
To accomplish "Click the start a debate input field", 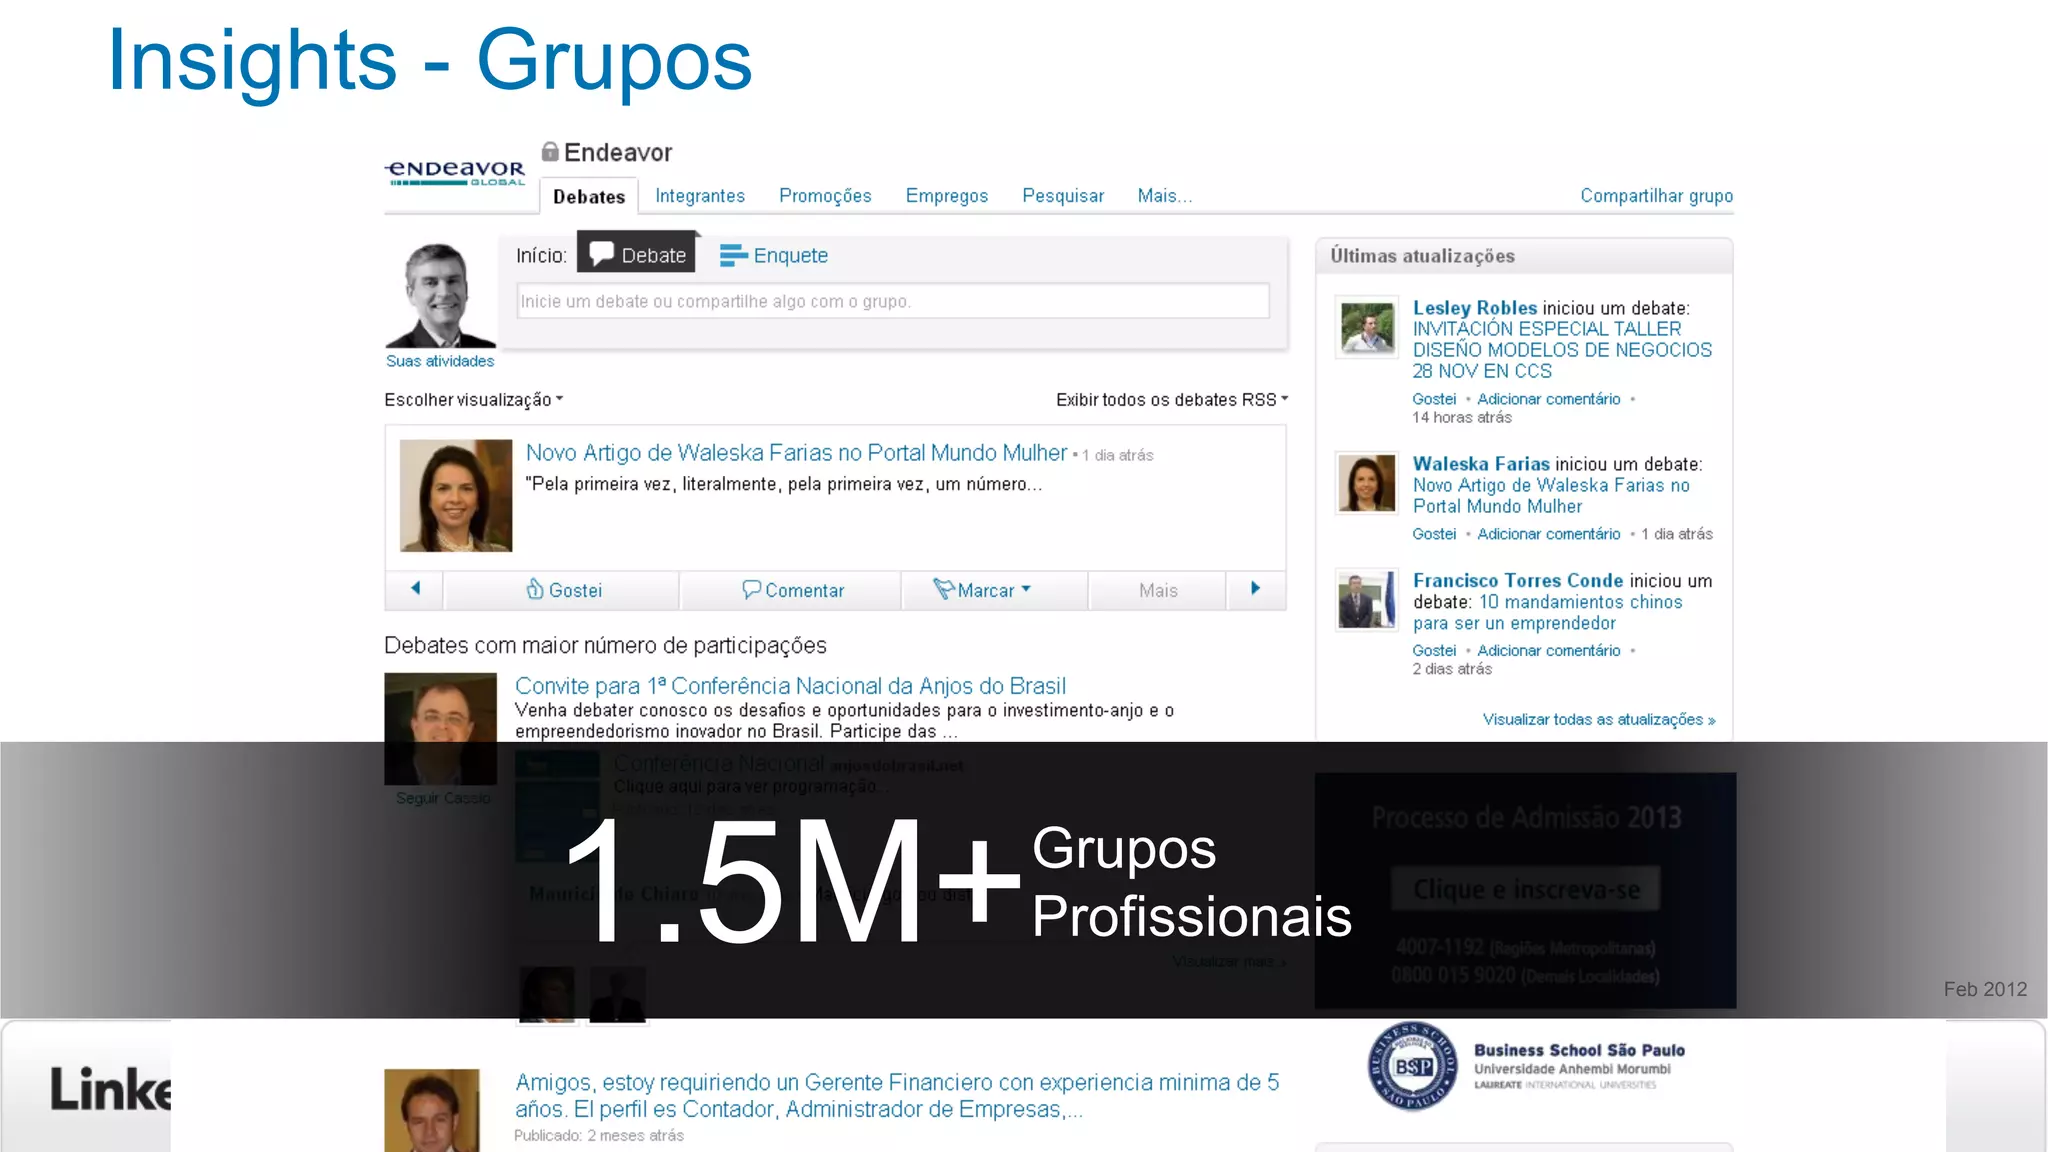I will click(x=893, y=301).
